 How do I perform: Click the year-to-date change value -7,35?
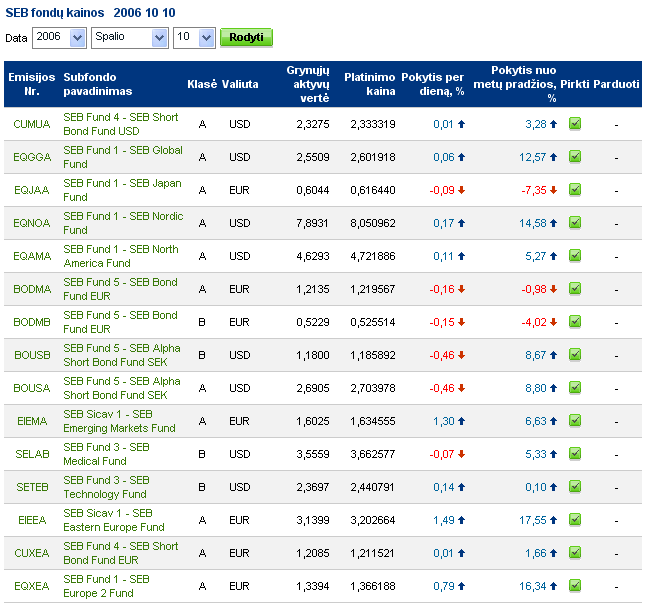click(534, 190)
